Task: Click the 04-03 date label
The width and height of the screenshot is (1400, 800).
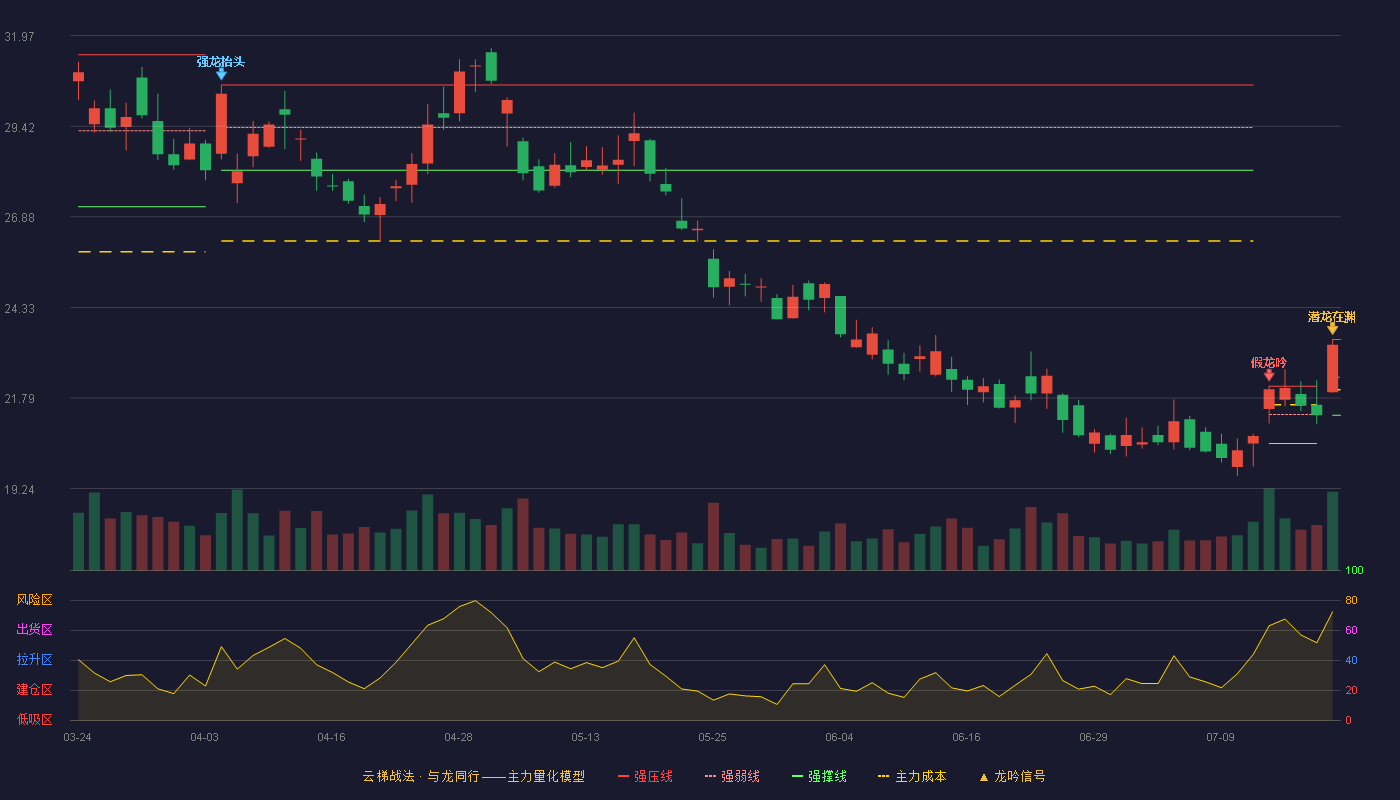Action: (204, 737)
